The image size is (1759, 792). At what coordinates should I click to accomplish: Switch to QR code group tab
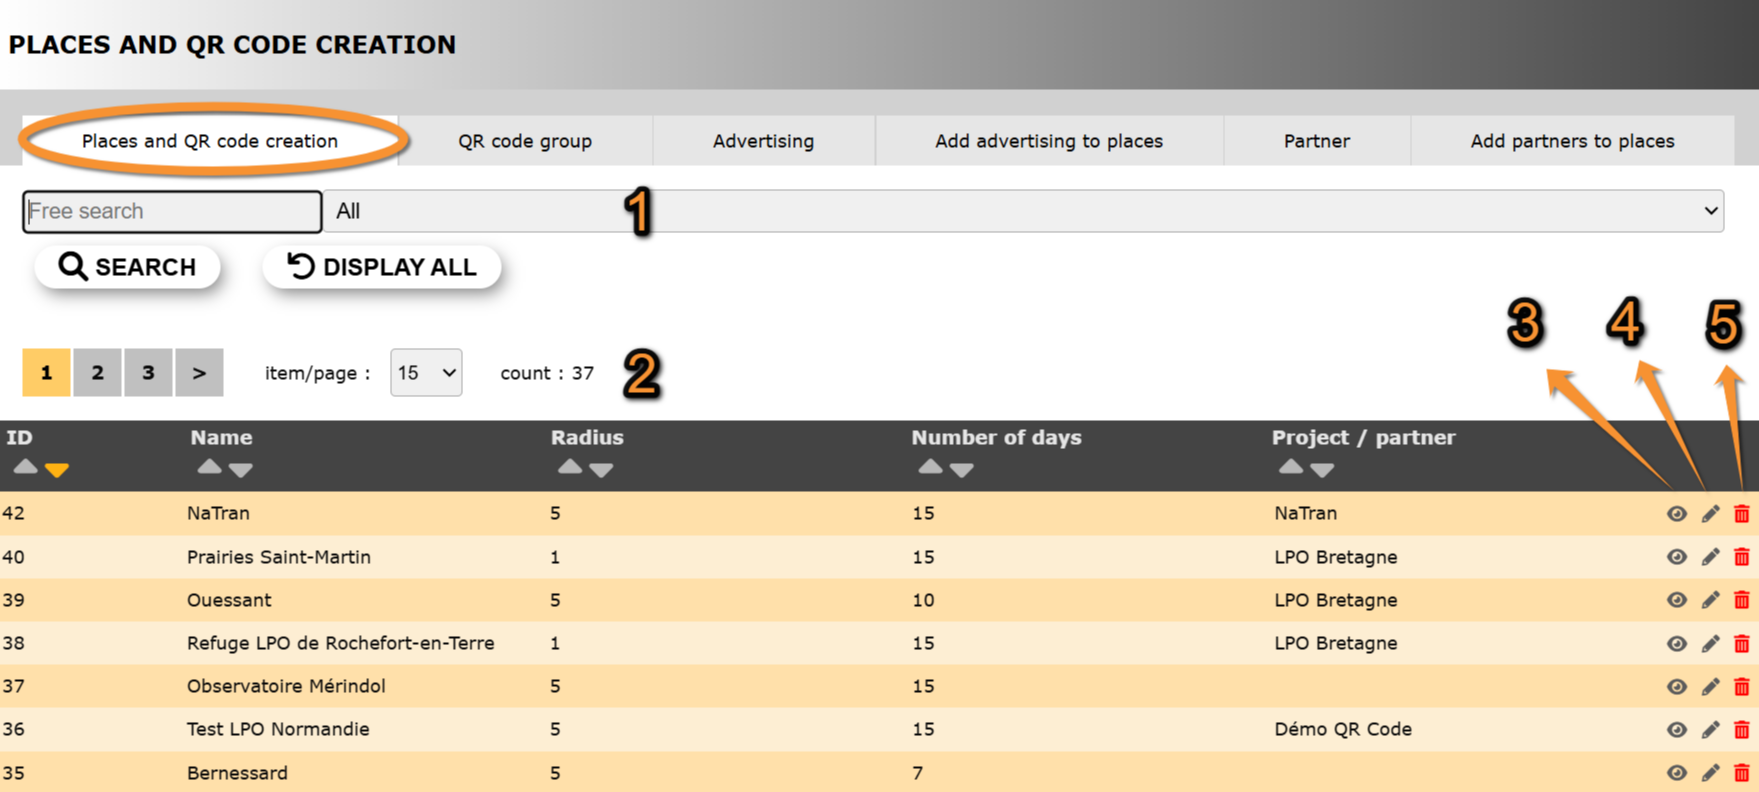525,141
